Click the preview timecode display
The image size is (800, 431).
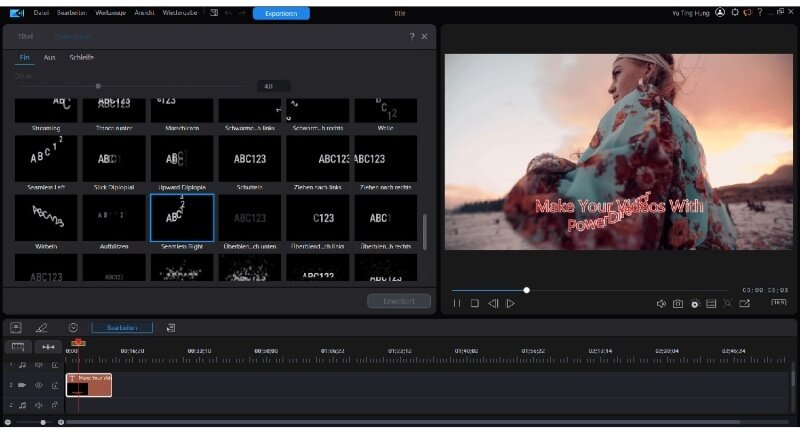[x=765, y=290]
